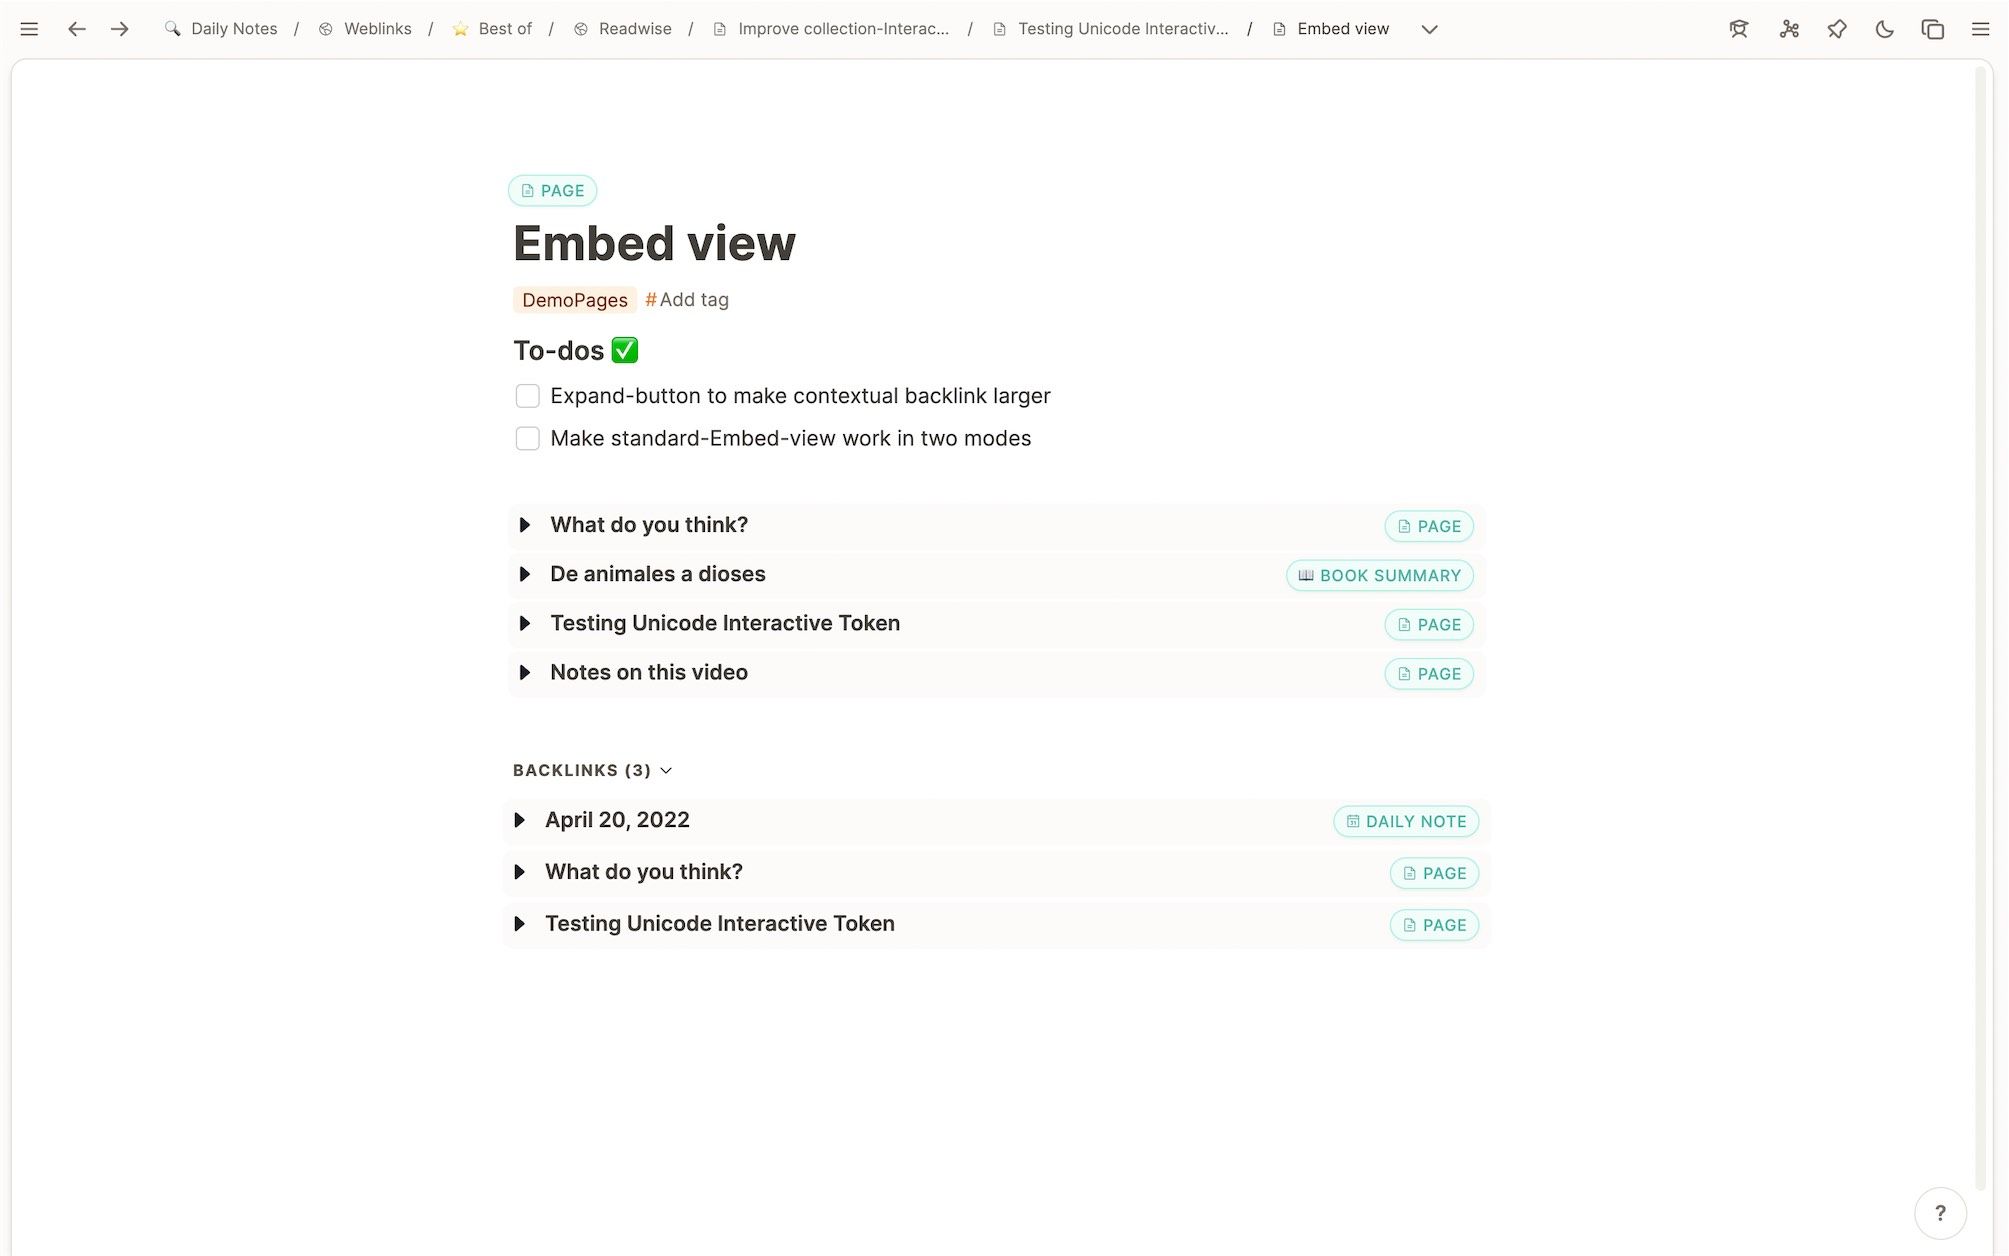Pin this page with pushpin icon
2009x1256 pixels.
[1837, 29]
